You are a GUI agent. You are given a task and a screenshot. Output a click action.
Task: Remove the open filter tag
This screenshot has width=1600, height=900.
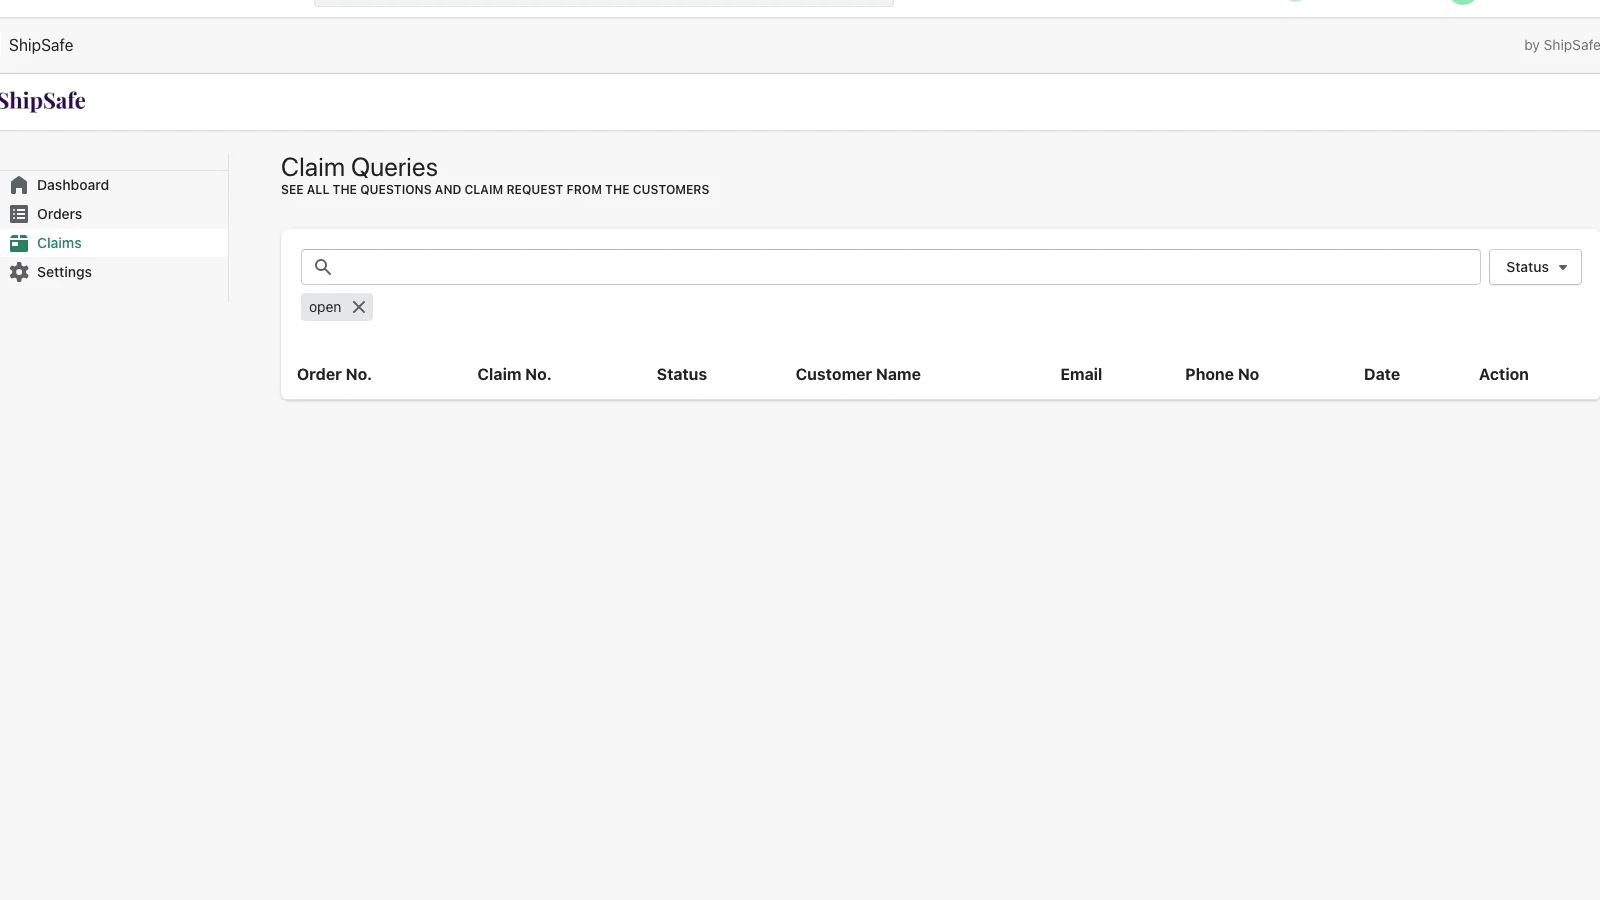pos(359,307)
